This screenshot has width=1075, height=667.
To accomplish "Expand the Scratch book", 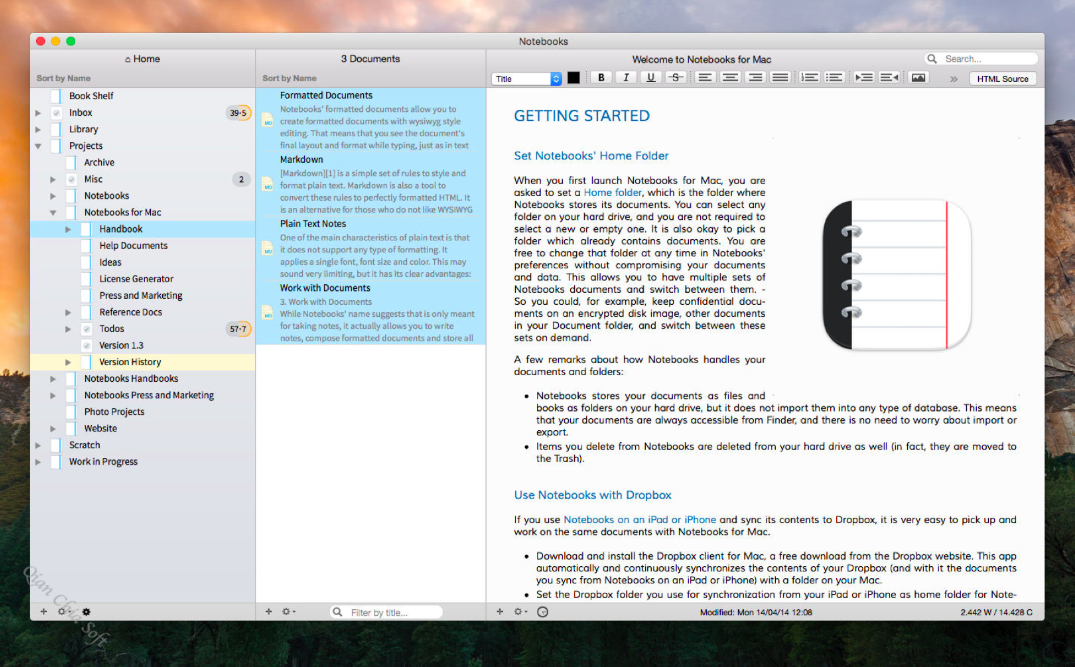I will click(38, 445).
